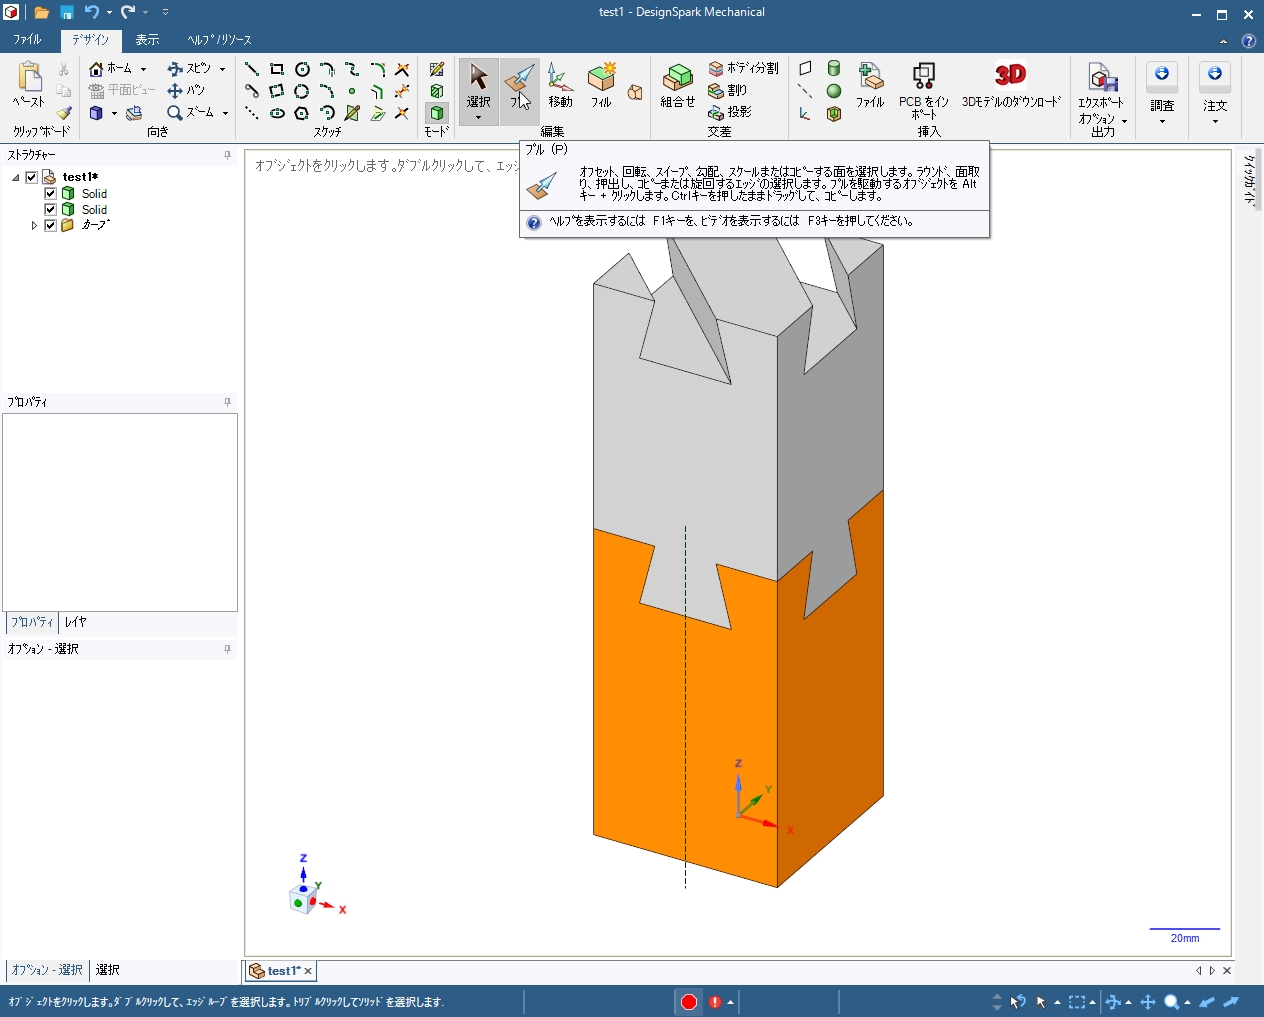Open the ファイル menu tab
The height and width of the screenshot is (1017, 1264).
27,40
